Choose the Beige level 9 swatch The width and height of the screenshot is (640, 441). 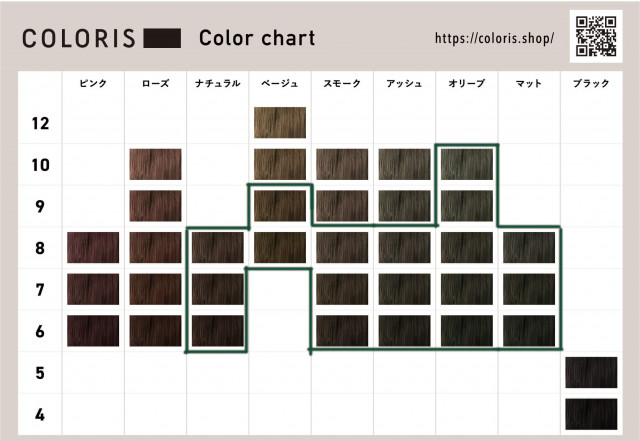(x=280, y=206)
